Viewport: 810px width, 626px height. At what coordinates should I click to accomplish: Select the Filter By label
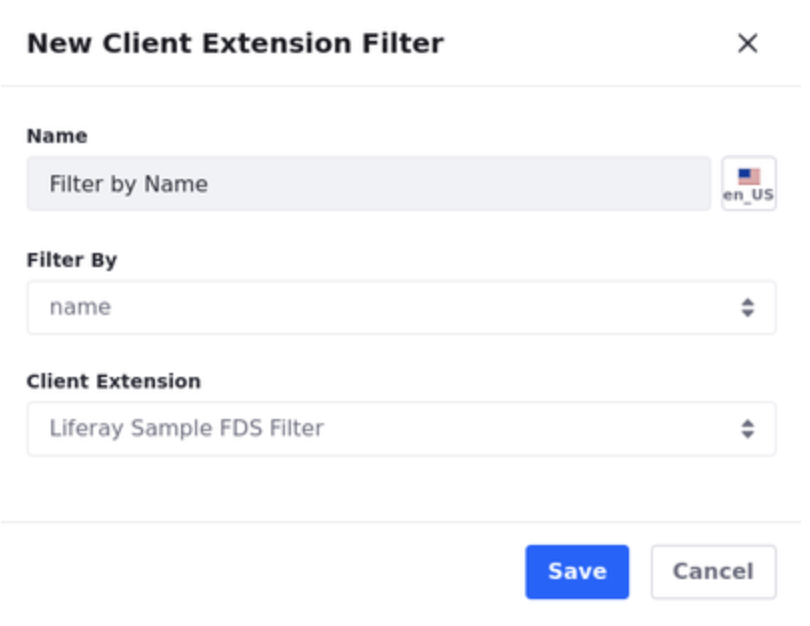point(72,260)
